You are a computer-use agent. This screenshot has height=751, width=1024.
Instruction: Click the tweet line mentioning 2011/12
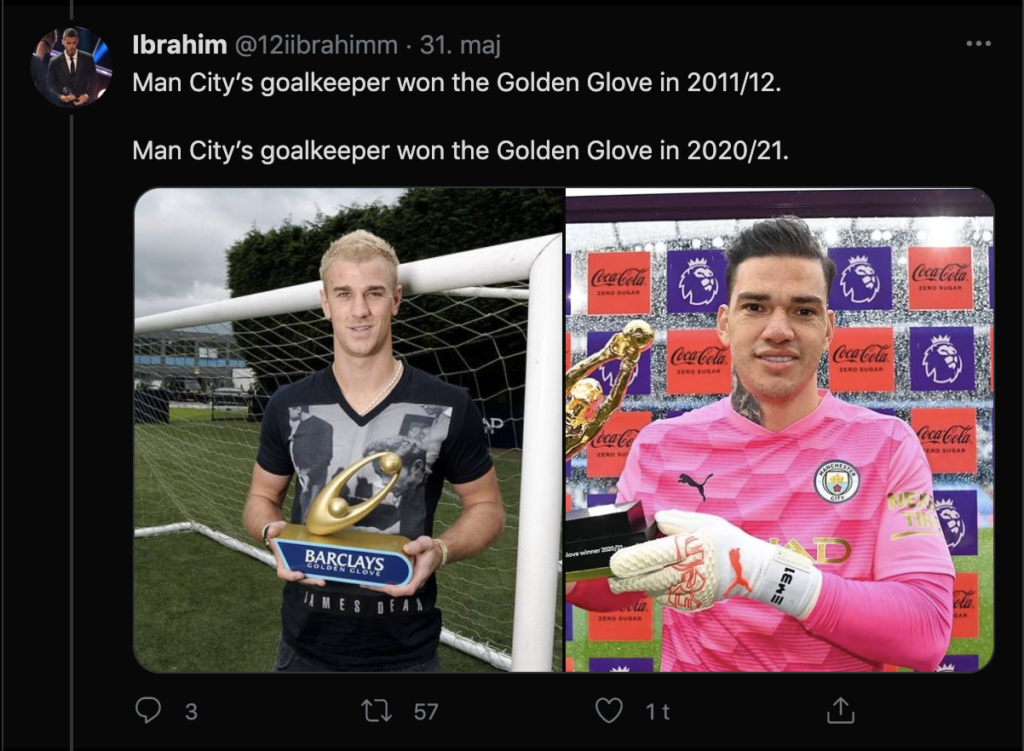(x=456, y=83)
